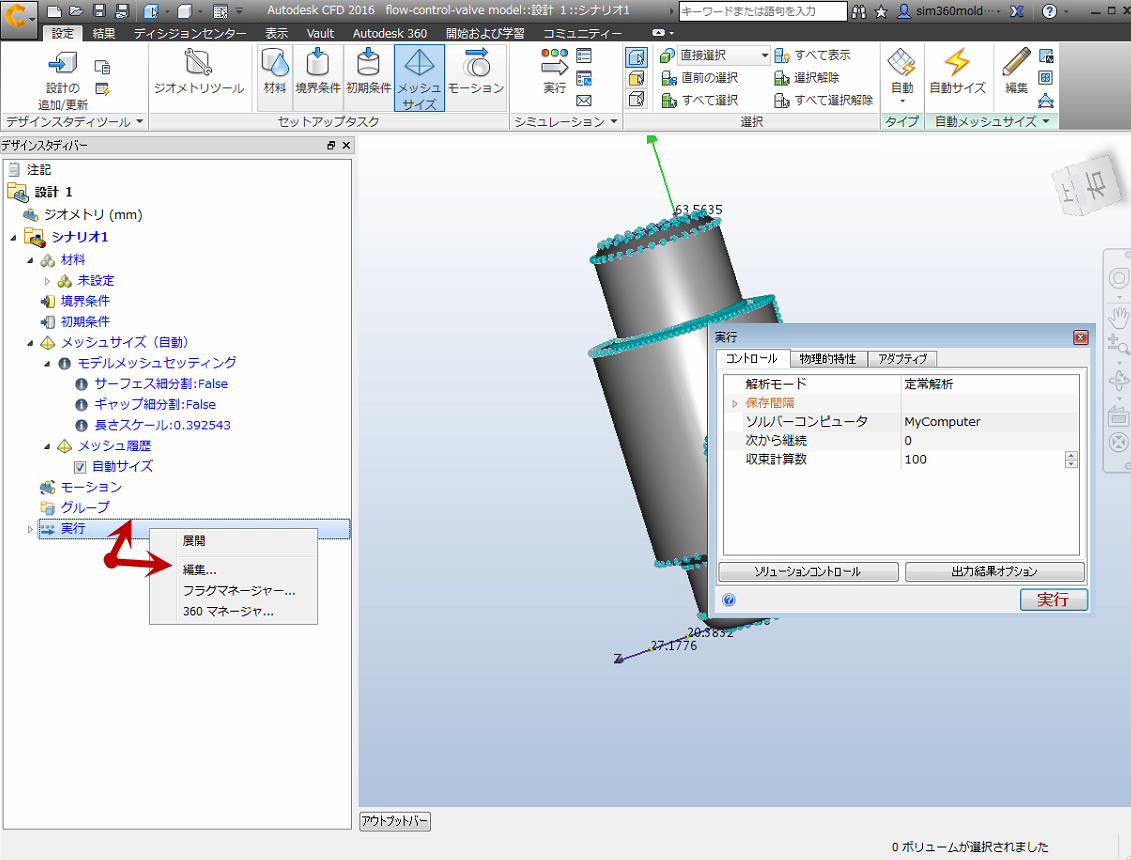Select the edge selection mode cube icon
This screenshot has height=860, width=1131.
tap(636, 99)
